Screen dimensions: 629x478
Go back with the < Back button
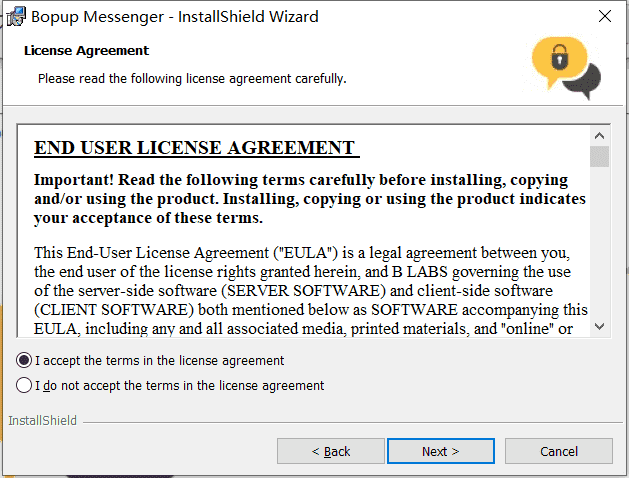point(331,451)
